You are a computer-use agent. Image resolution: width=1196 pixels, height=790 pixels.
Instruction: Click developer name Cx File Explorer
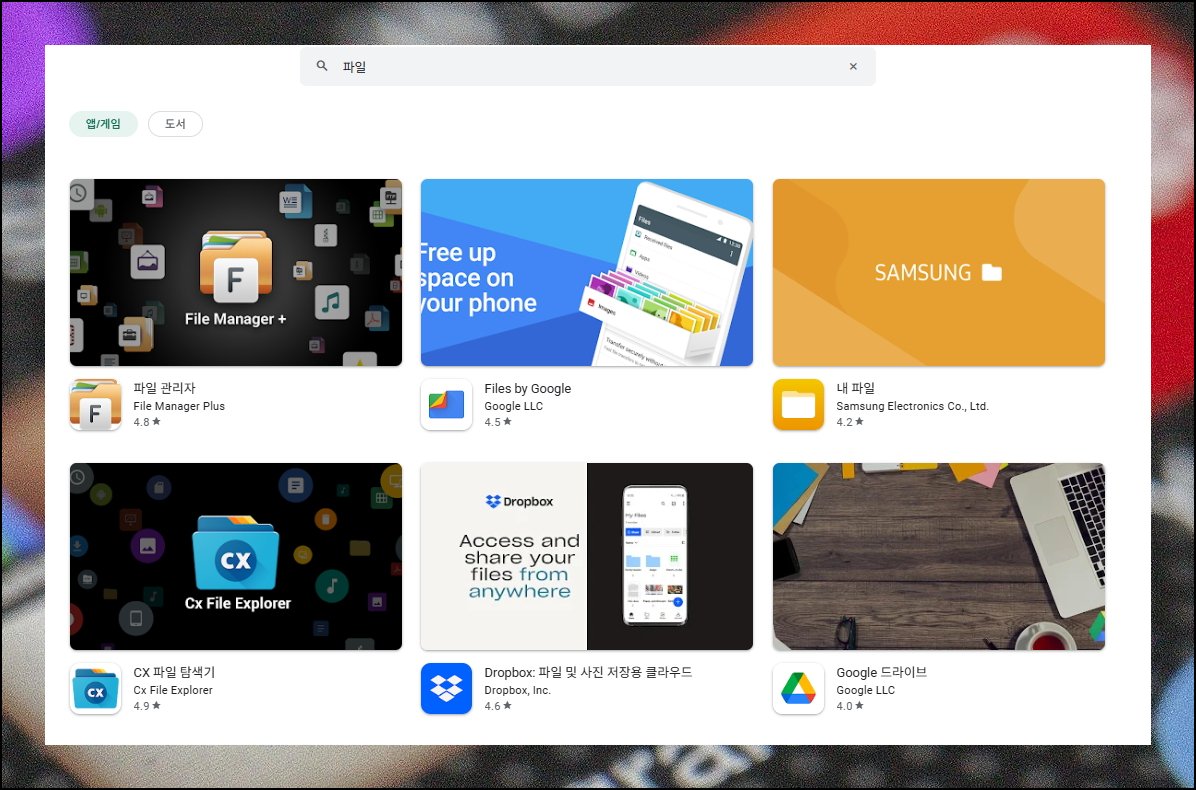coord(173,690)
